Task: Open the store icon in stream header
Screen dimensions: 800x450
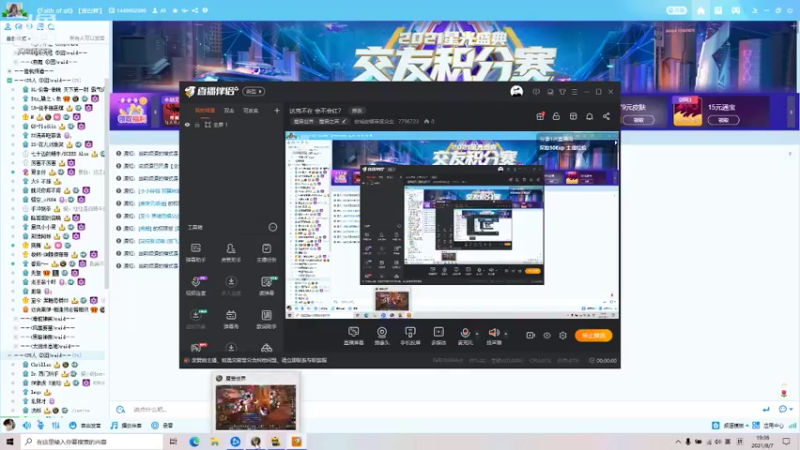Action: pos(573,116)
